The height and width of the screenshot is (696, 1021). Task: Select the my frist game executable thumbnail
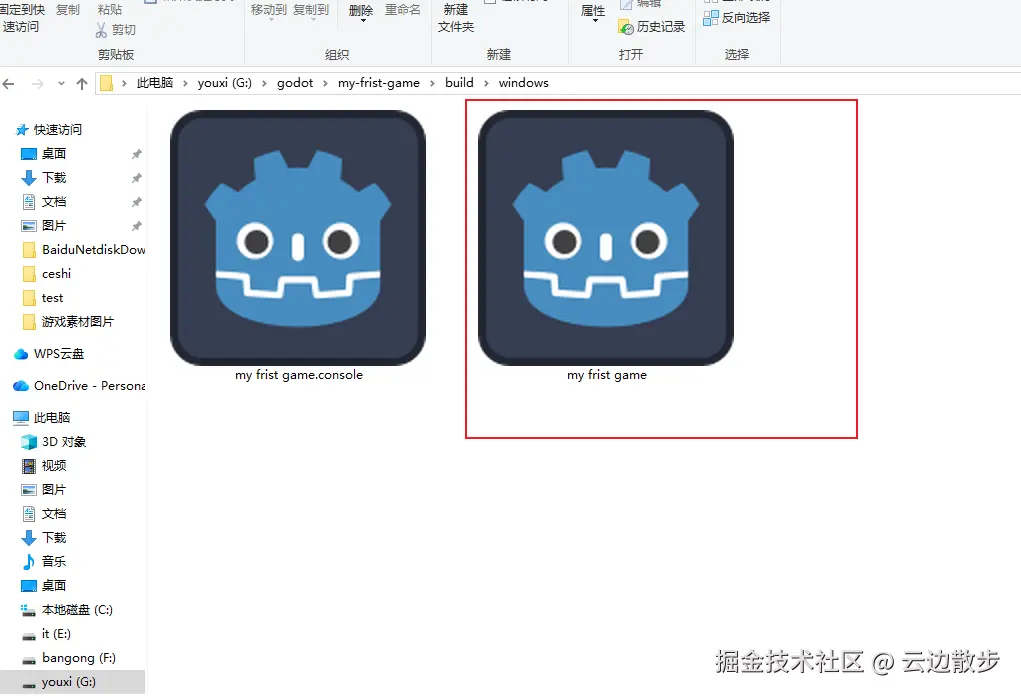pos(606,238)
